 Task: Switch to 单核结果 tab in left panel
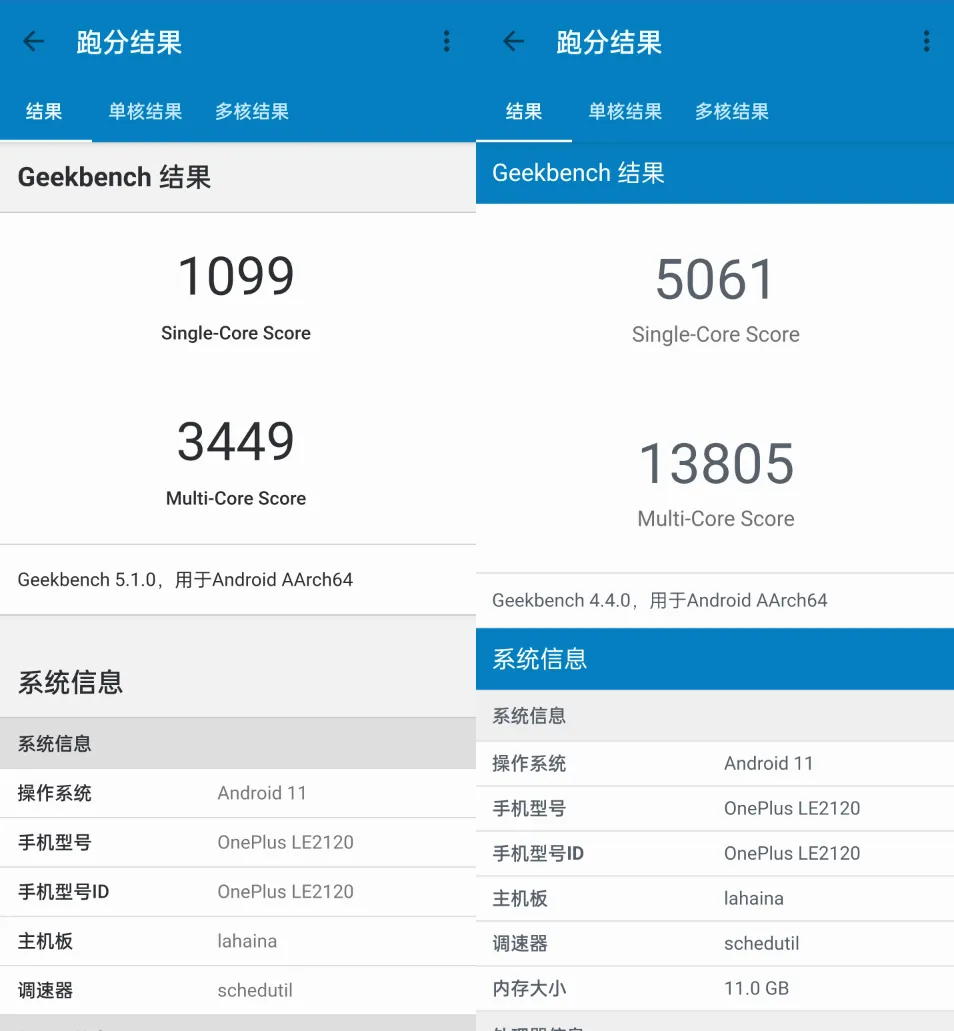tap(145, 111)
